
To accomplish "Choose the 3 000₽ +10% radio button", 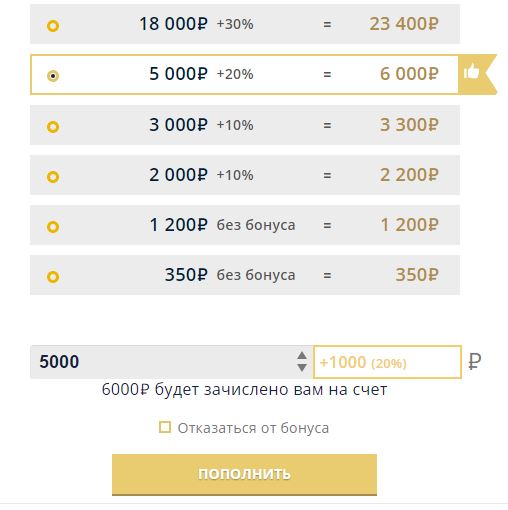I will [x=53, y=127].
